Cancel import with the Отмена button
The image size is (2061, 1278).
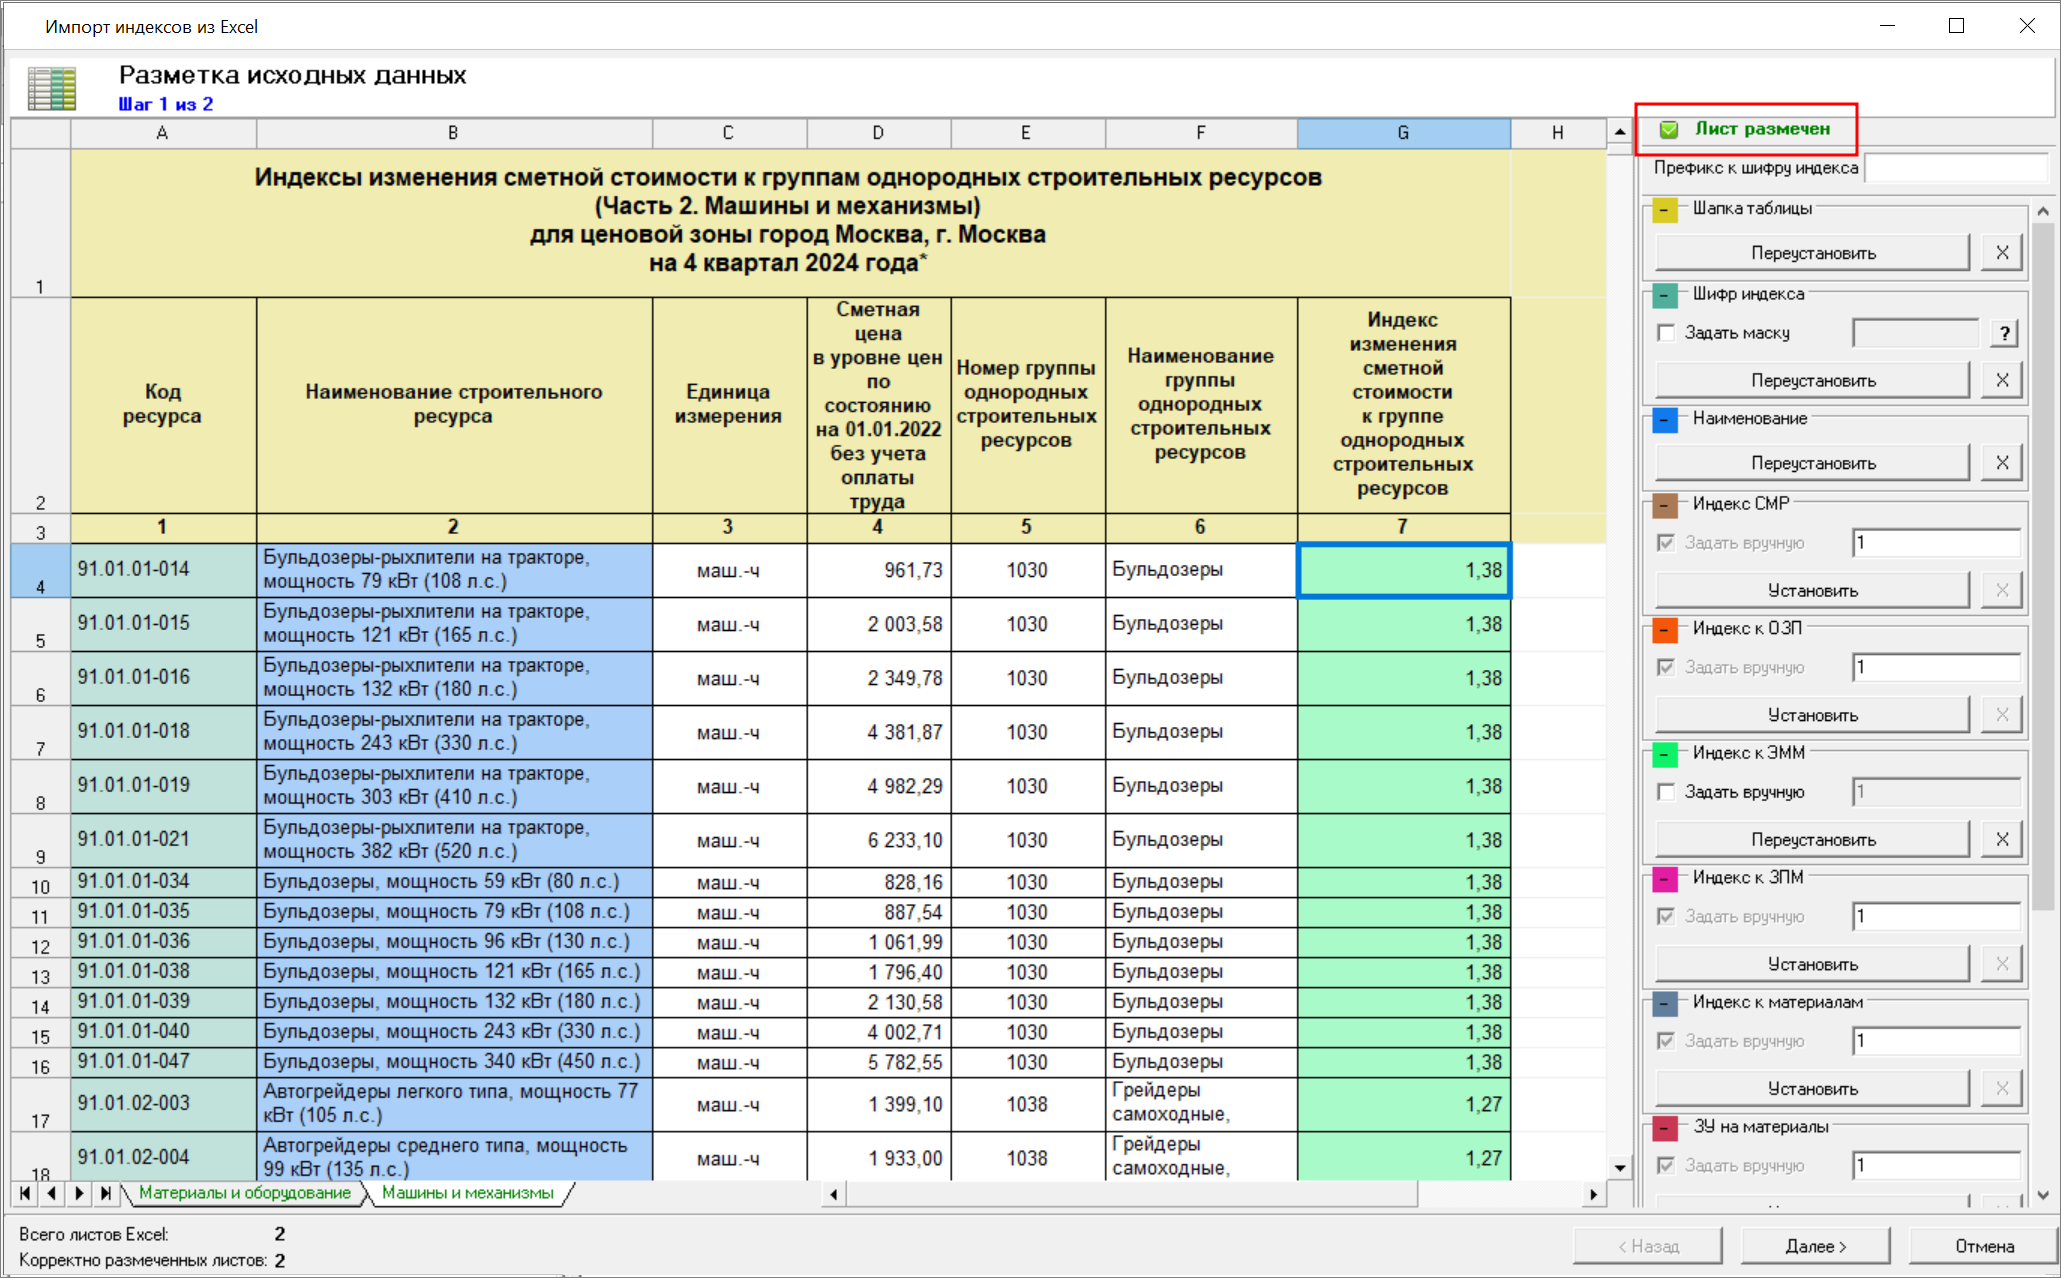point(1984,1246)
